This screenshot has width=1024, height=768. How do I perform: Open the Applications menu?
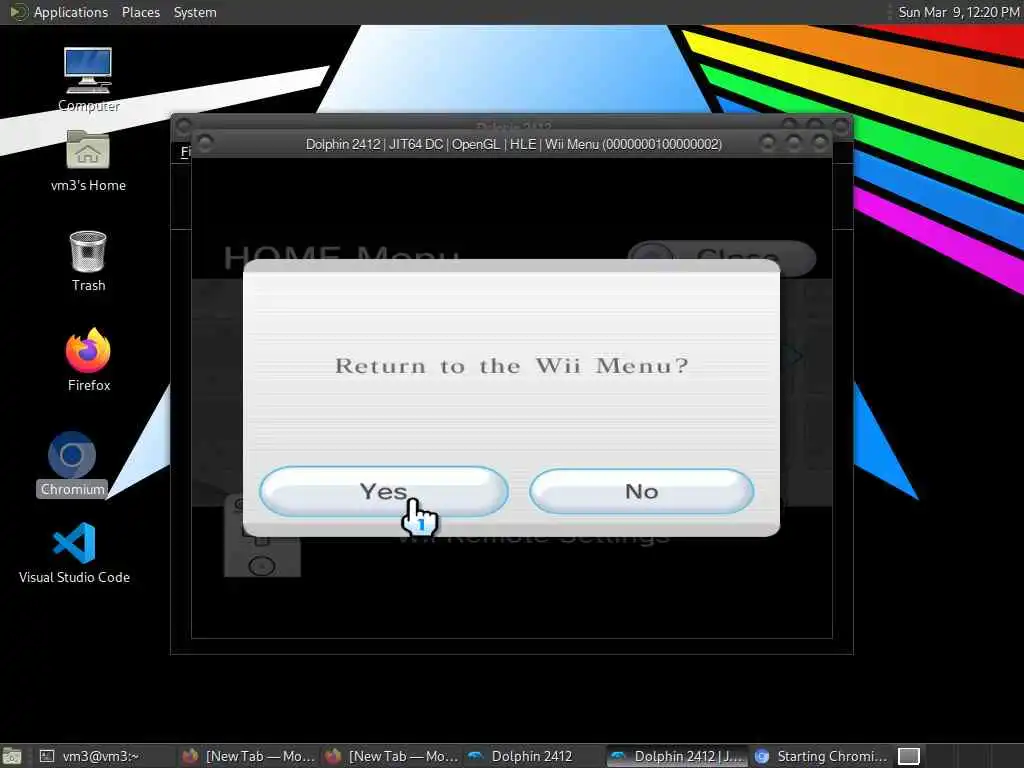tap(71, 12)
